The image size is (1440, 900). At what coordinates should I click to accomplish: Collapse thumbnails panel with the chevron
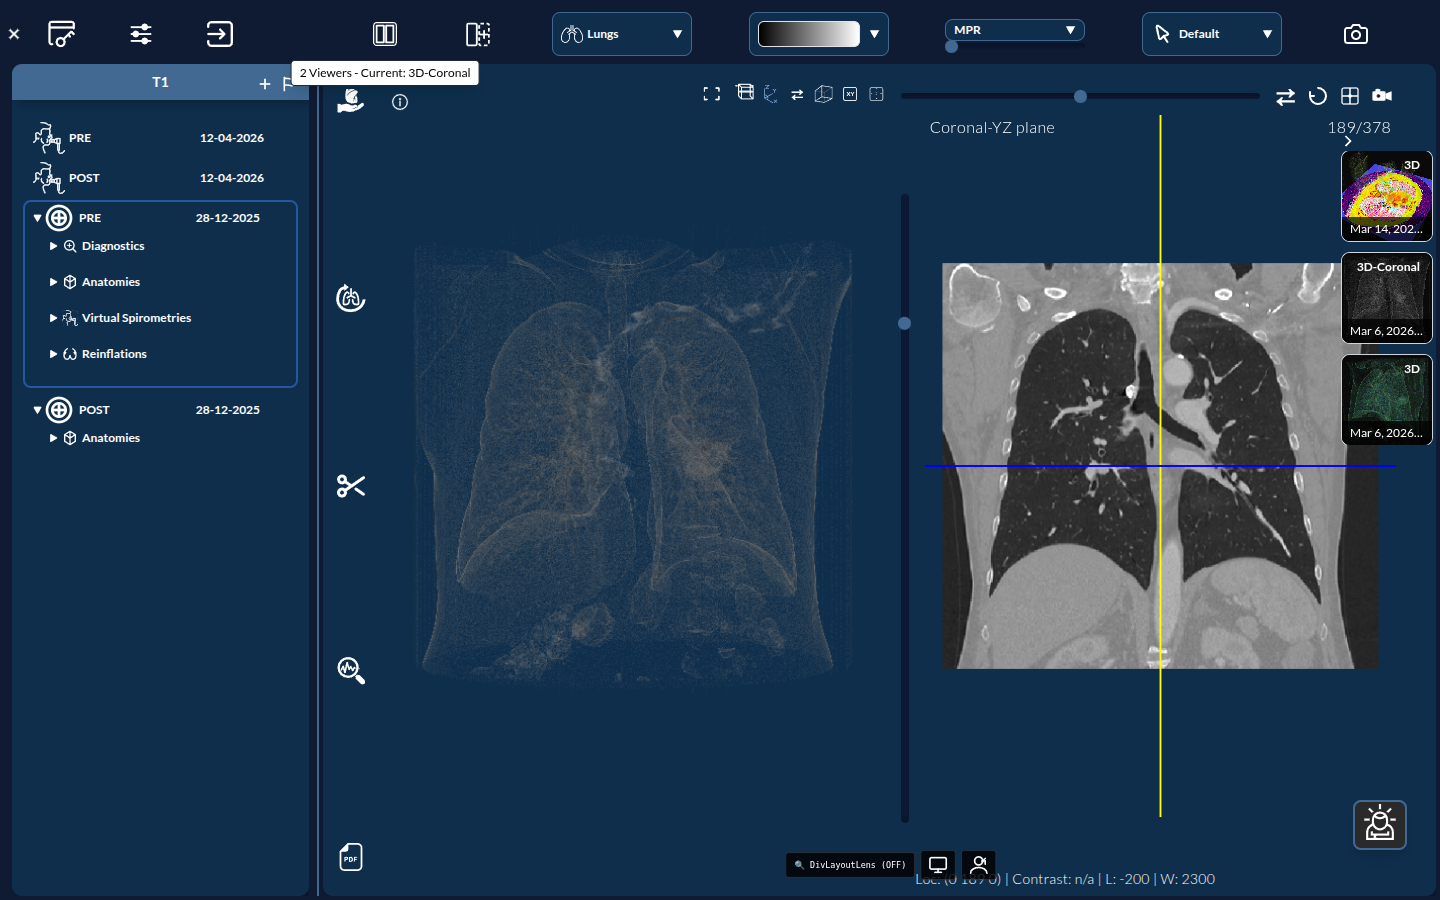1348,141
